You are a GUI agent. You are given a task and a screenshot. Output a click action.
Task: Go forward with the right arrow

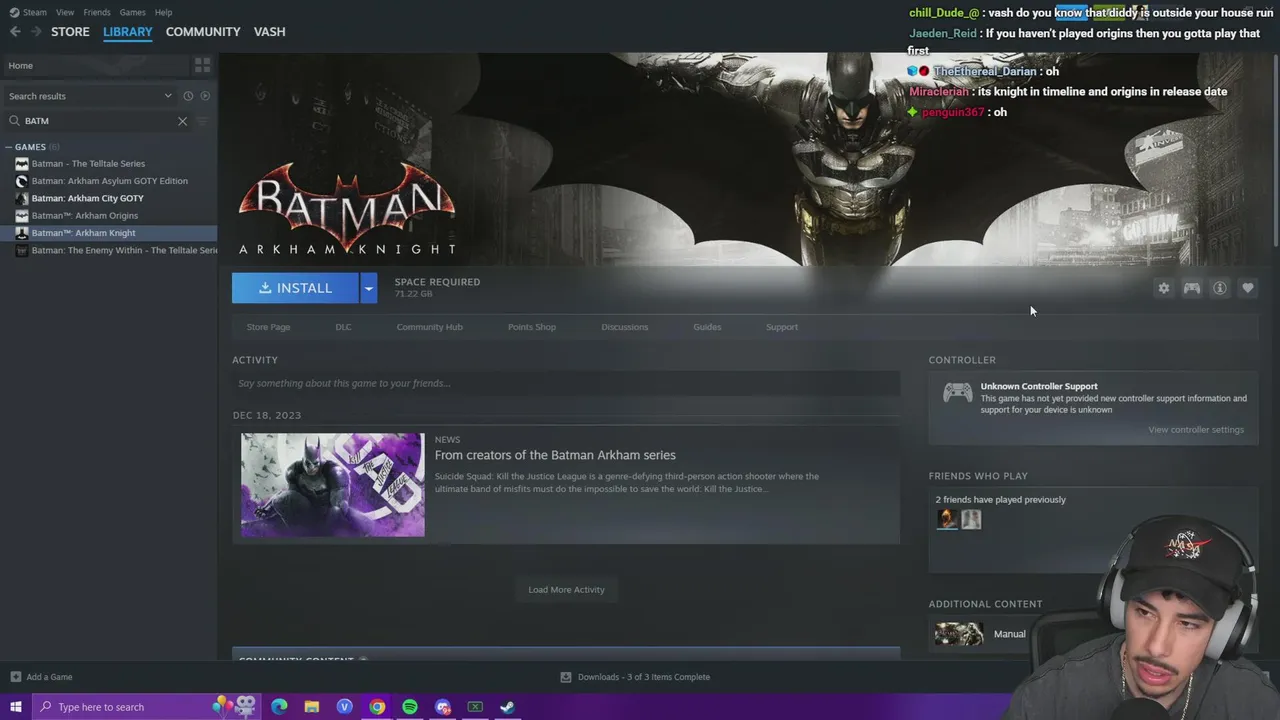click(x=36, y=32)
